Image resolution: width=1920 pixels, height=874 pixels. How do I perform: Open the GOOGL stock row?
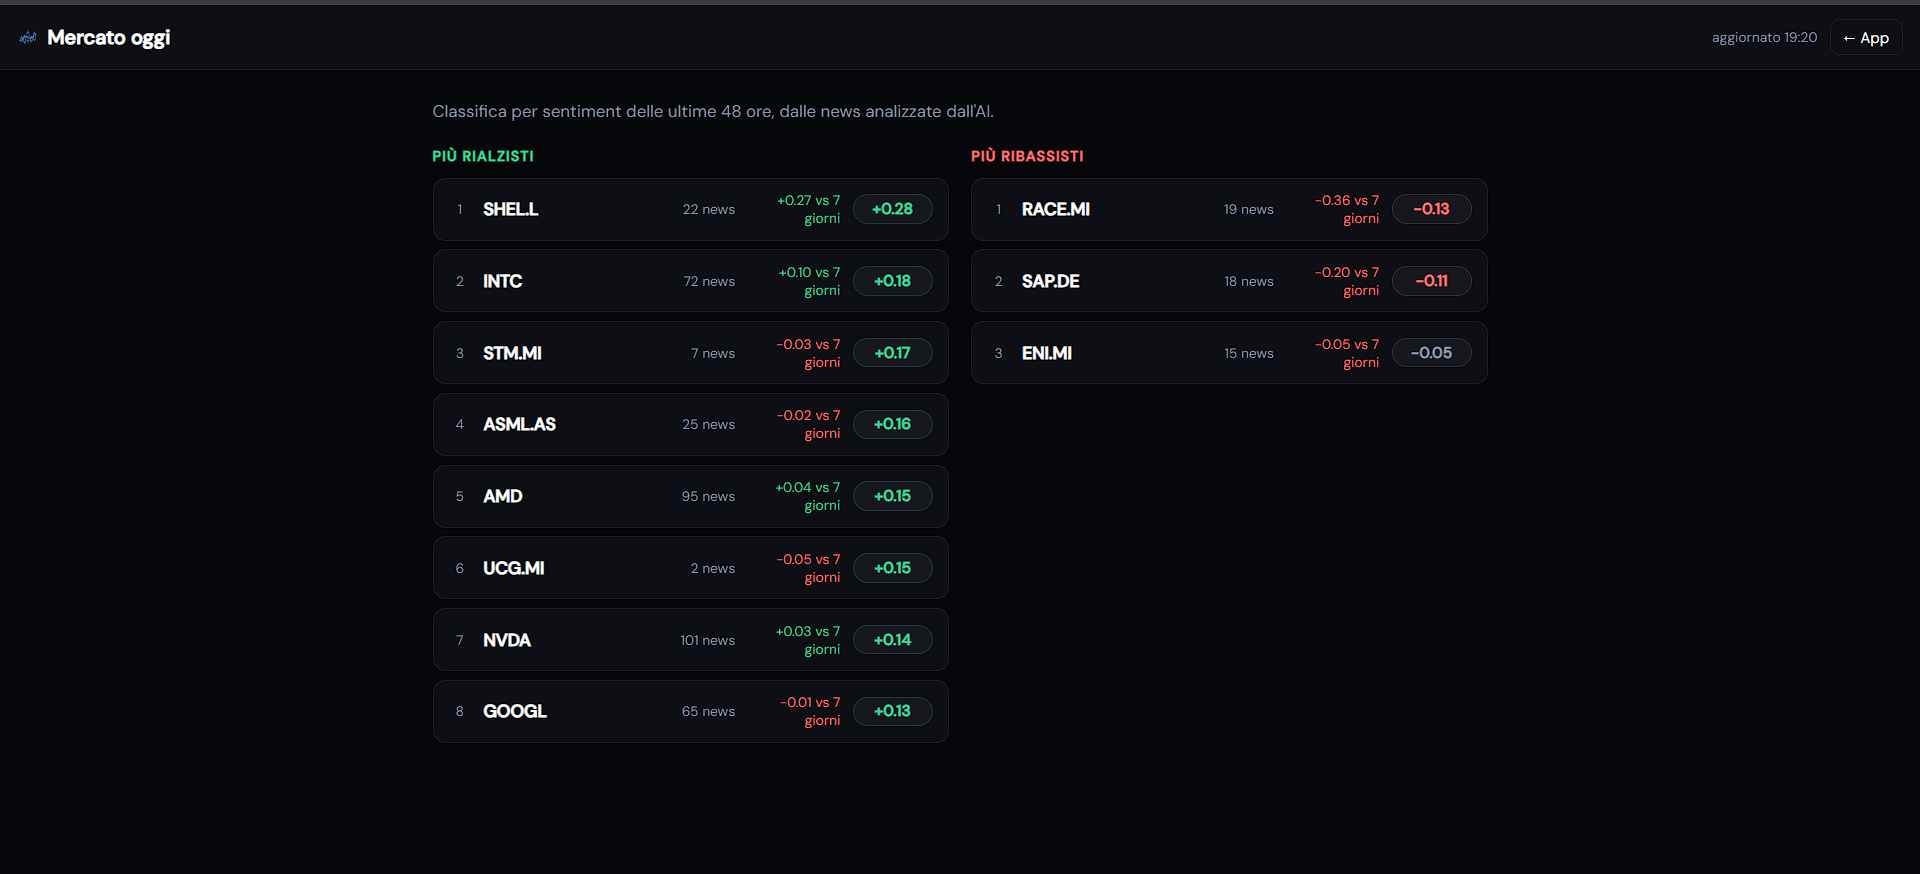[690, 711]
